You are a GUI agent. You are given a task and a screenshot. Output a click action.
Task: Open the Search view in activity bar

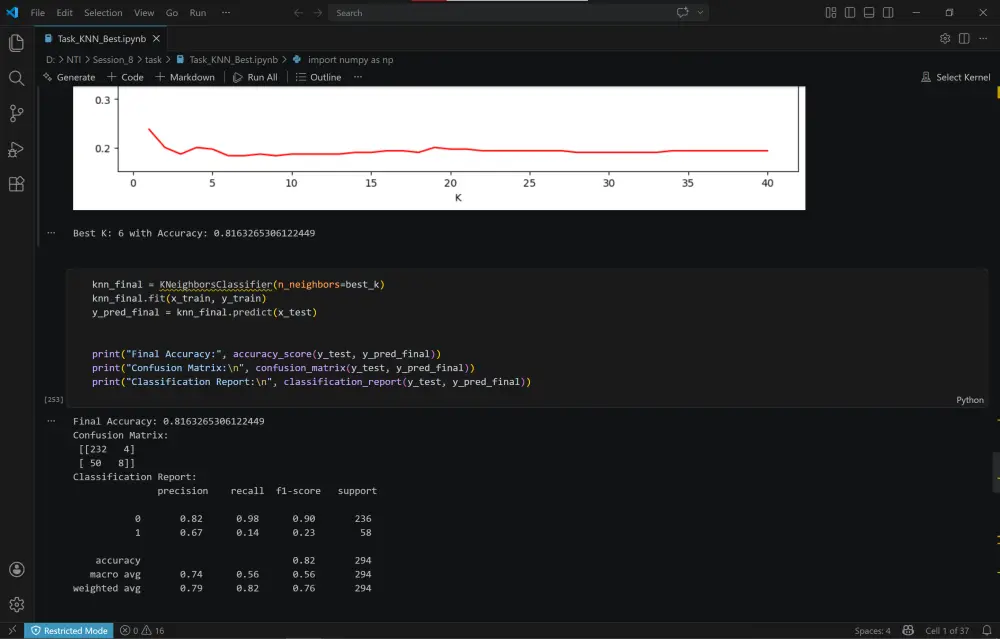click(x=17, y=78)
